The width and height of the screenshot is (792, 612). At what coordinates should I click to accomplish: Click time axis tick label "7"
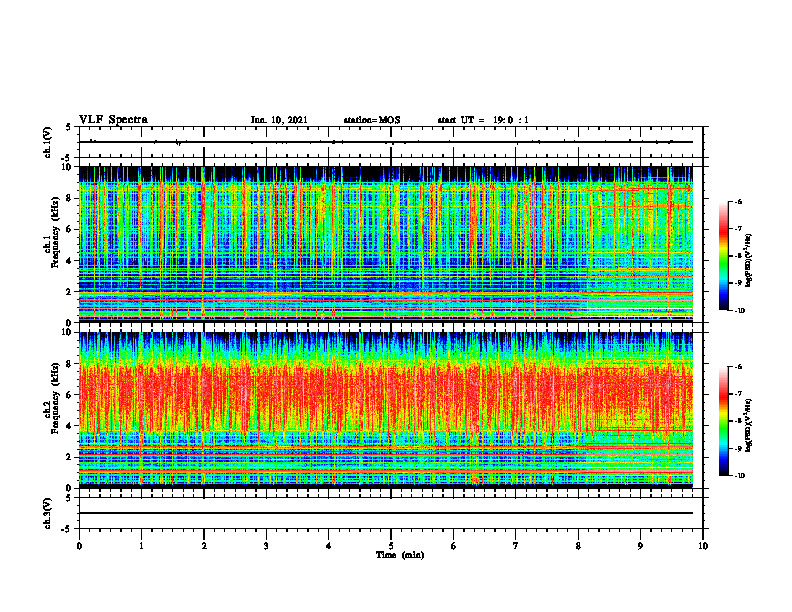click(516, 546)
